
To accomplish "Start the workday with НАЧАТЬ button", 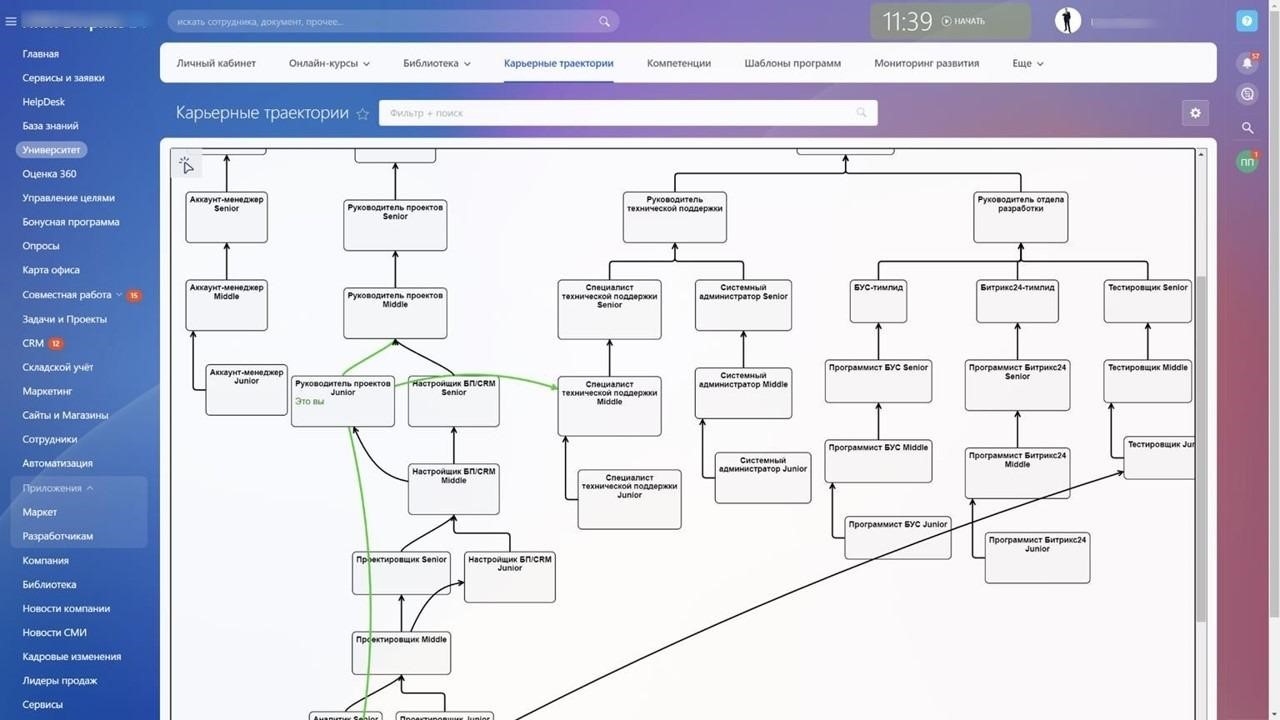I will click(963, 21).
